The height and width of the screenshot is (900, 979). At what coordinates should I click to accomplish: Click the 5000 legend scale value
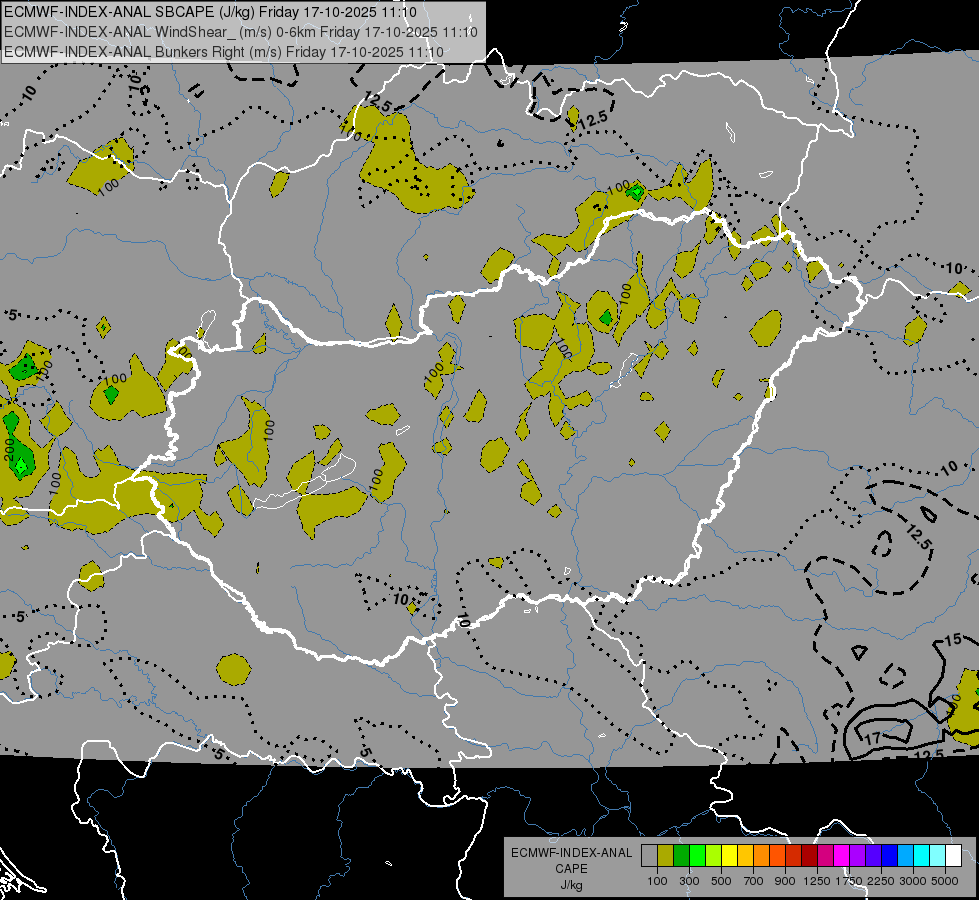pyautogui.click(x=945, y=881)
